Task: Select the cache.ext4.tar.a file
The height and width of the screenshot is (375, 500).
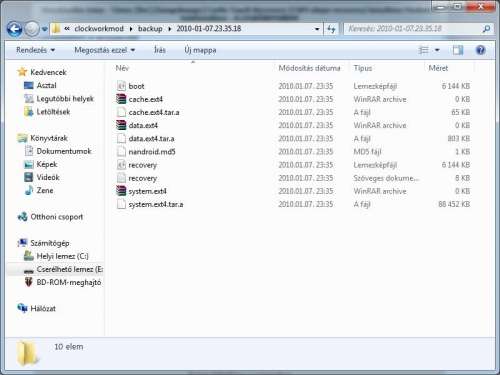Action: (154, 113)
